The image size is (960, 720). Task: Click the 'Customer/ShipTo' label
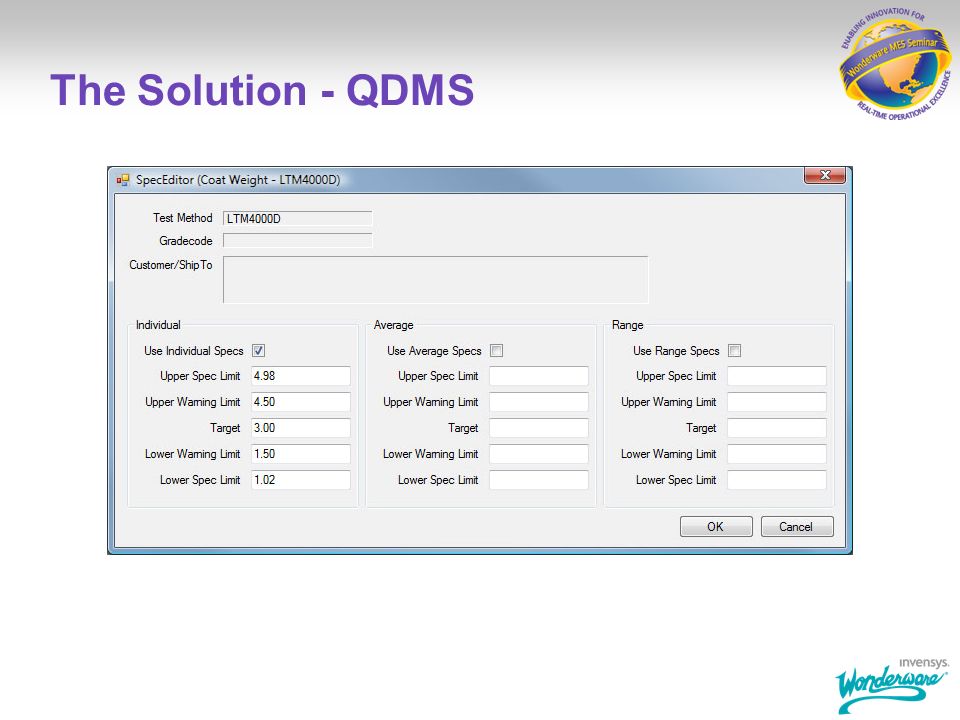pyautogui.click(x=171, y=265)
